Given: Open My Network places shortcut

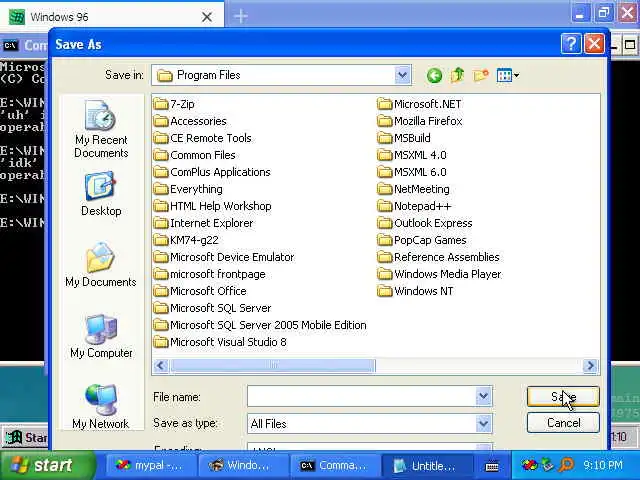Looking at the screenshot, I should pyautogui.click(x=101, y=407).
